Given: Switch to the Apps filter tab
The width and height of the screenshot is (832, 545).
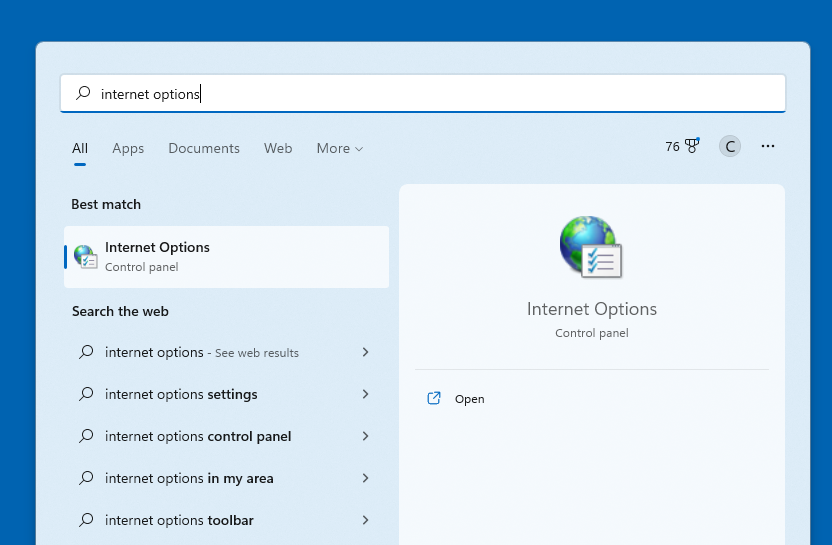Looking at the screenshot, I should pos(128,149).
